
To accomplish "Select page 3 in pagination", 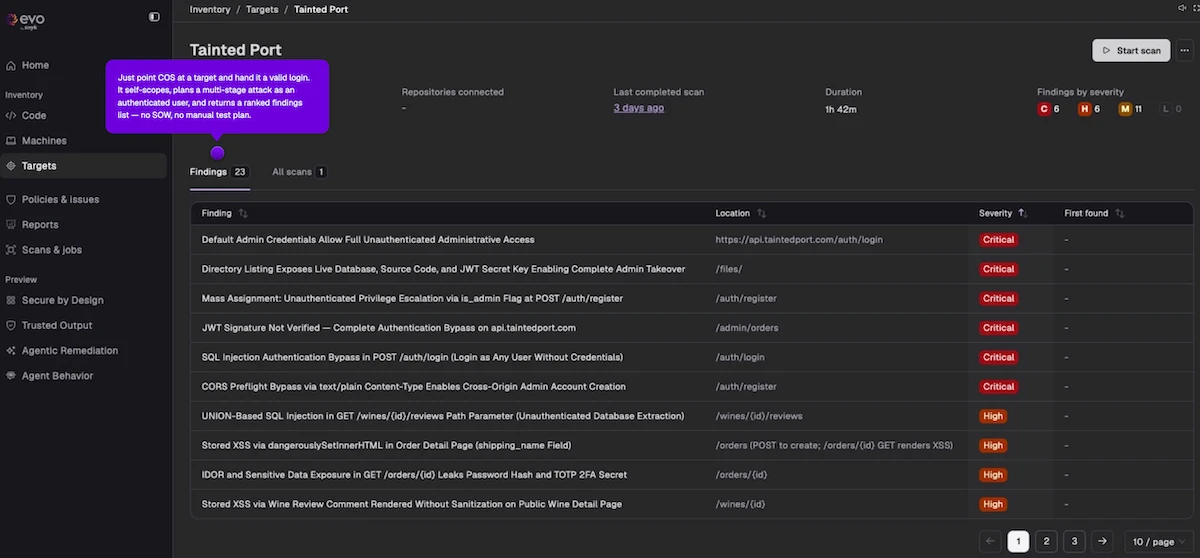I will 1074,541.
